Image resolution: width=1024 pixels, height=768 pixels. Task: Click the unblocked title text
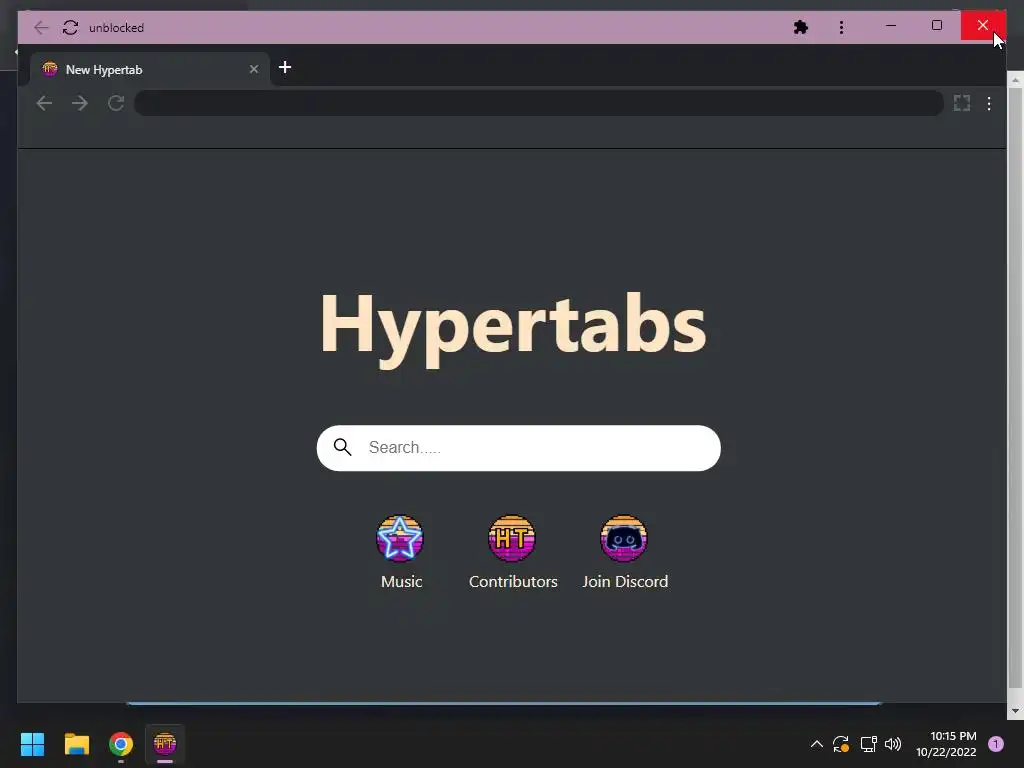[116, 27]
